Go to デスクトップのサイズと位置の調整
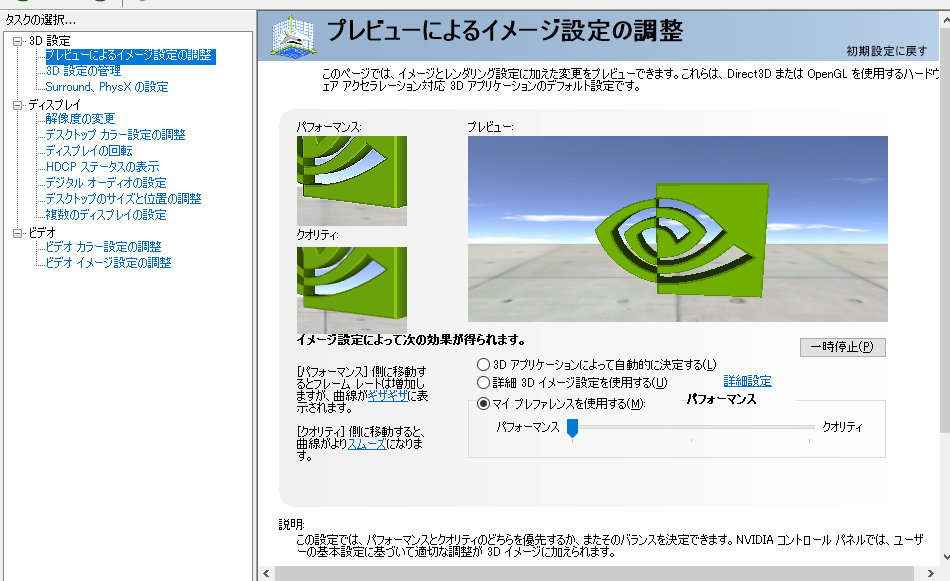The image size is (950, 581). click(123, 199)
